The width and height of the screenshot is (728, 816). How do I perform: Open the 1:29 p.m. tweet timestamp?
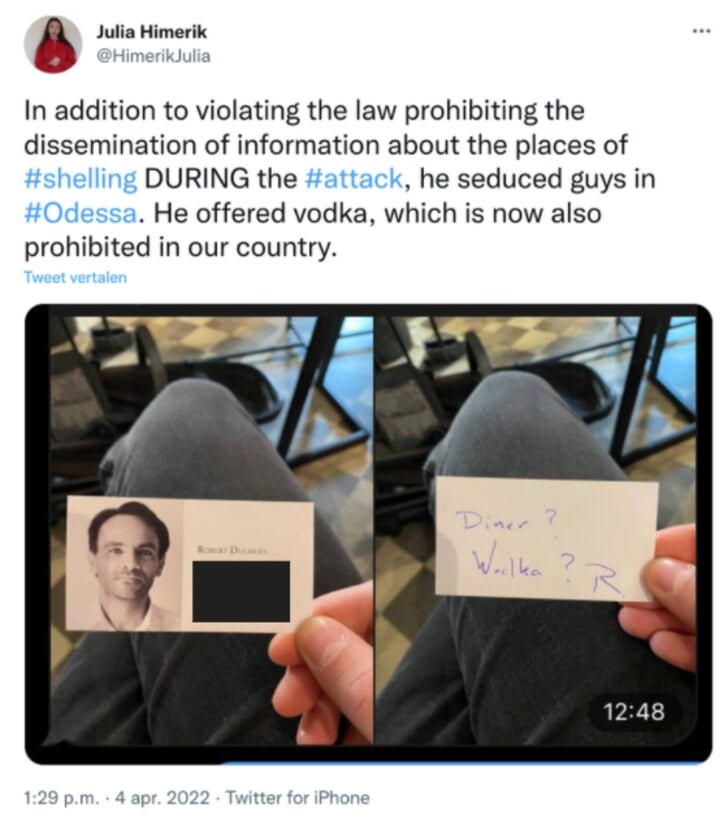(61, 797)
